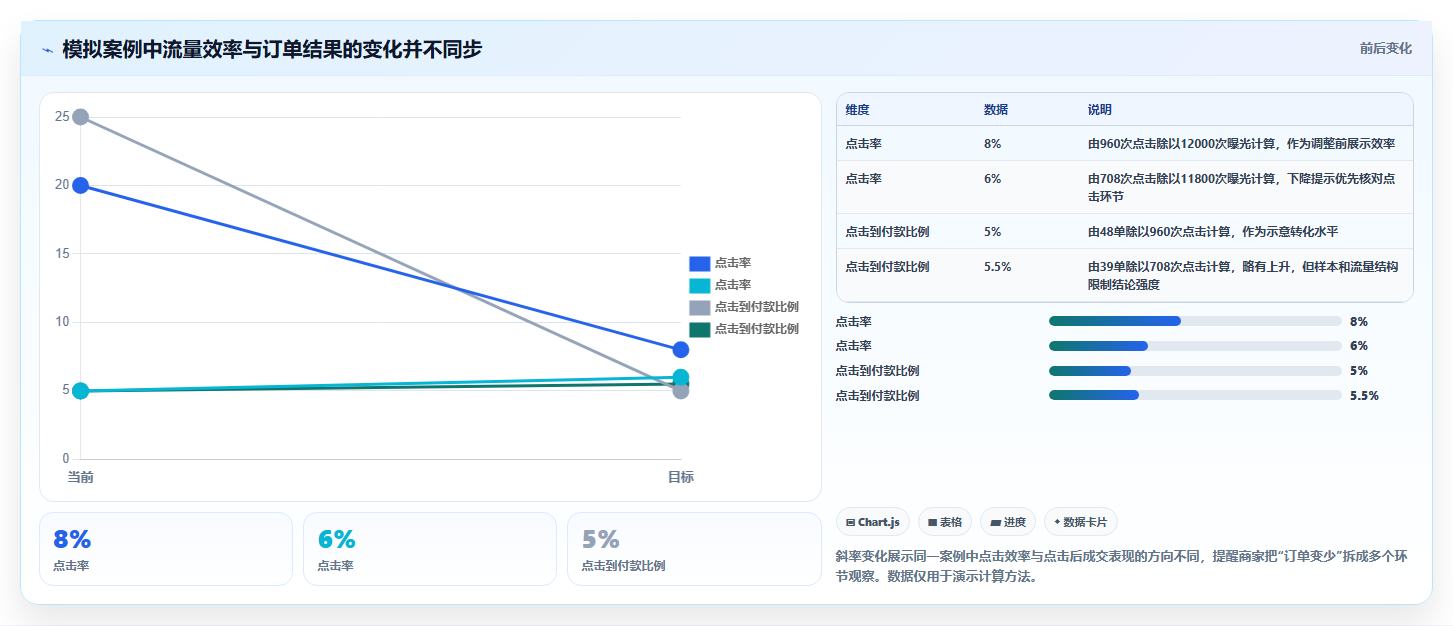Click the icon on the 表格 chip
1453x626 pixels.
[x=932, y=522]
